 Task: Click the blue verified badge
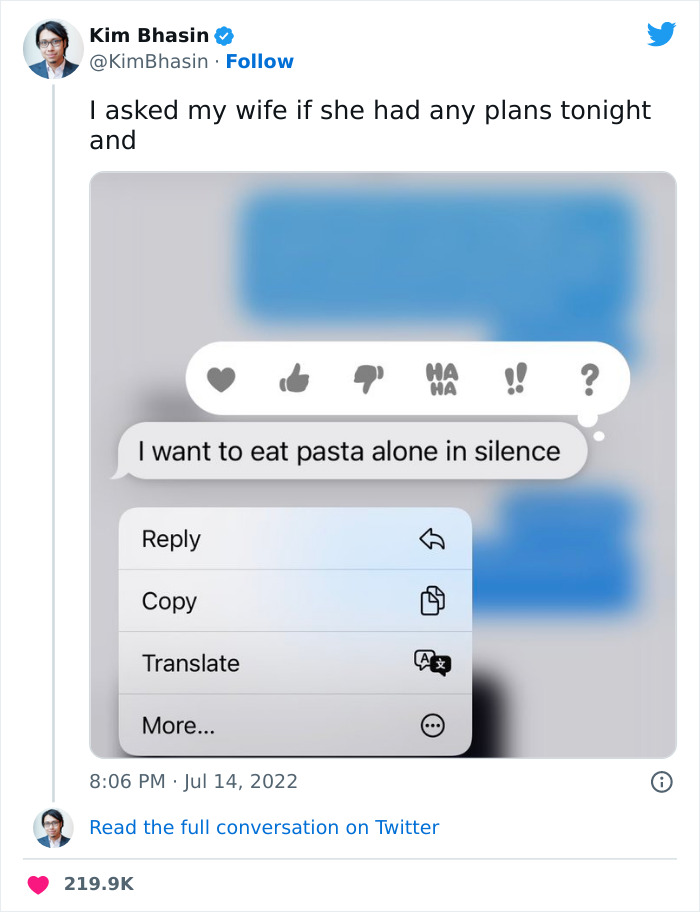pyautogui.click(x=225, y=36)
